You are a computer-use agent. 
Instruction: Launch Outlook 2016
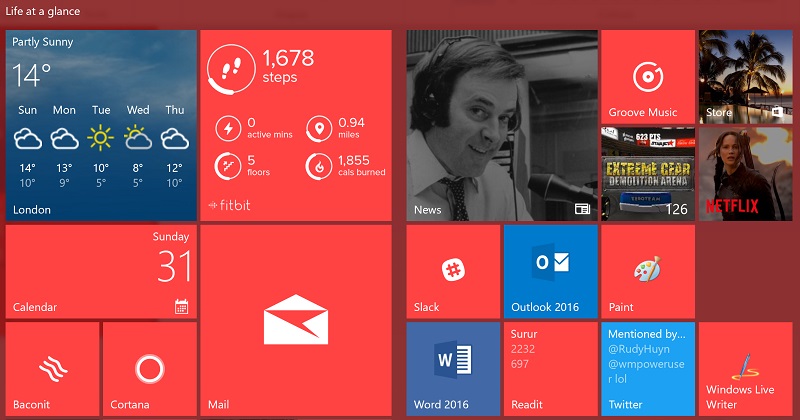point(551,271)
